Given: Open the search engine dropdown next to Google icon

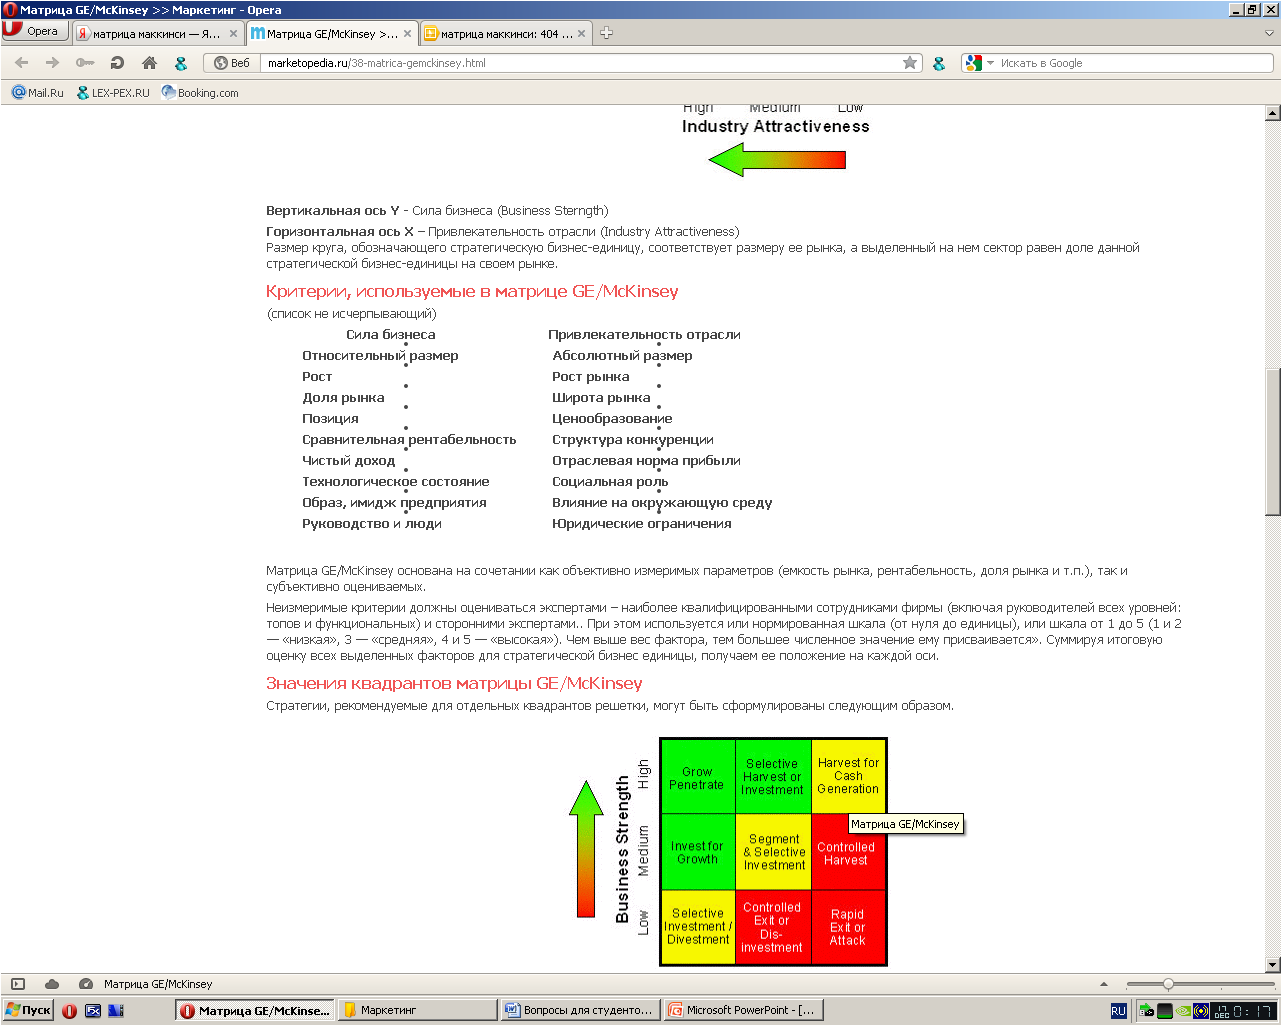Looking at the screenshot, I should point(991,63).
